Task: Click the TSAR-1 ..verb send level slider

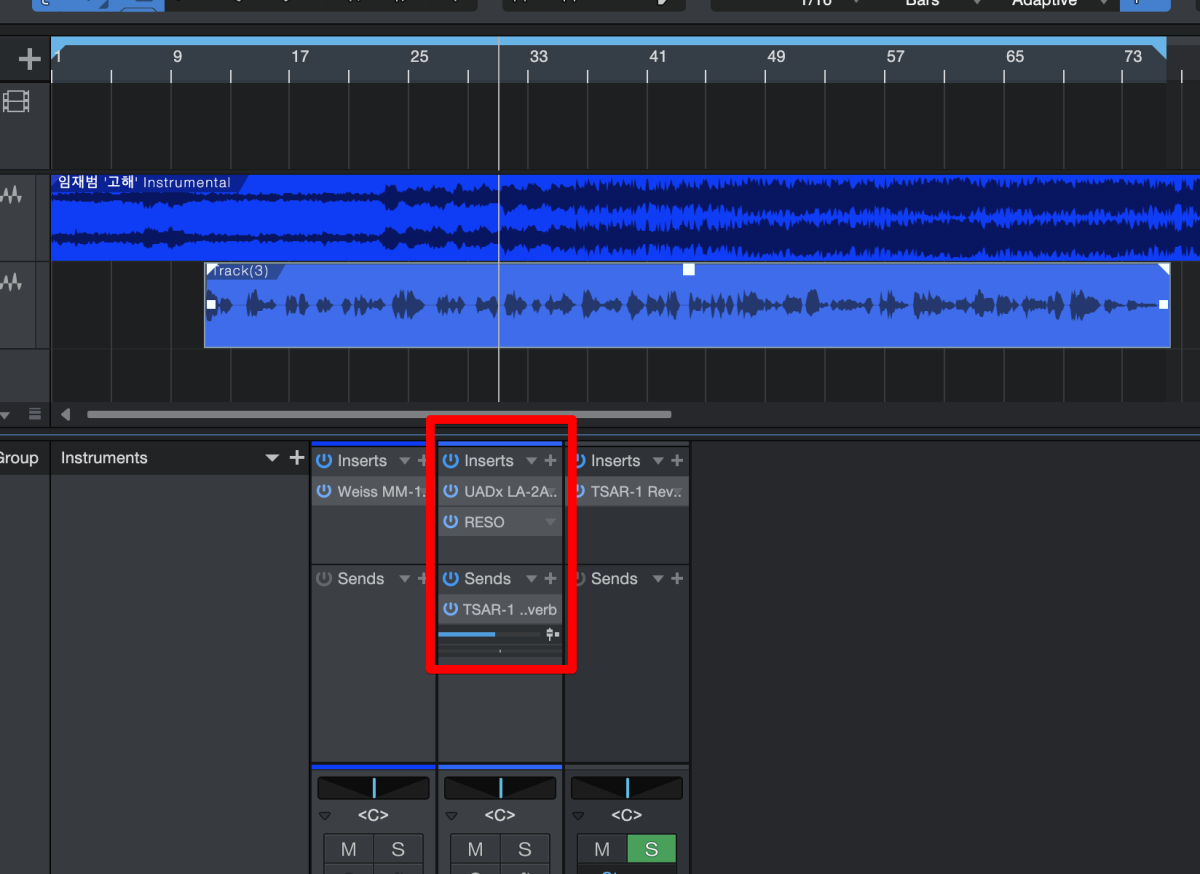Action: (490, 634)
